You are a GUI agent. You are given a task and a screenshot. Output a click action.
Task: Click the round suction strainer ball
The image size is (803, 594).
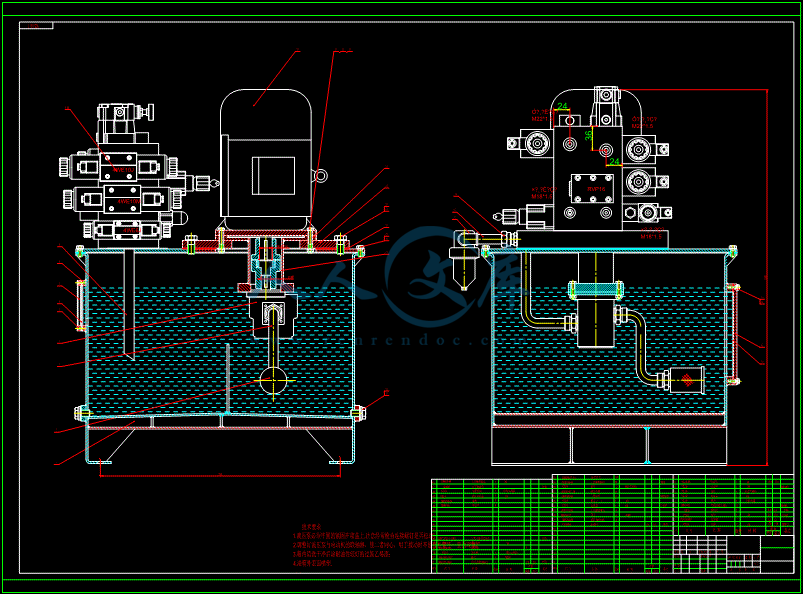(273, 380)
